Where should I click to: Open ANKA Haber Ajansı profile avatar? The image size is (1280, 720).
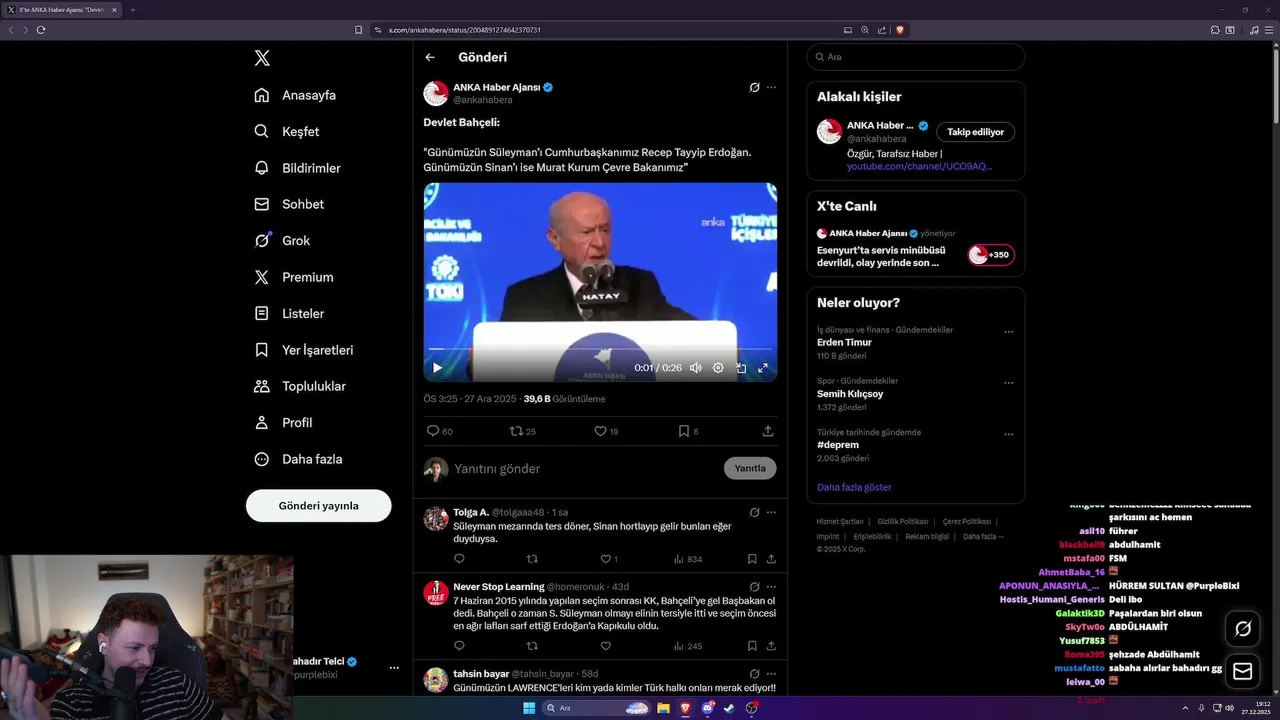pos(436,93)
